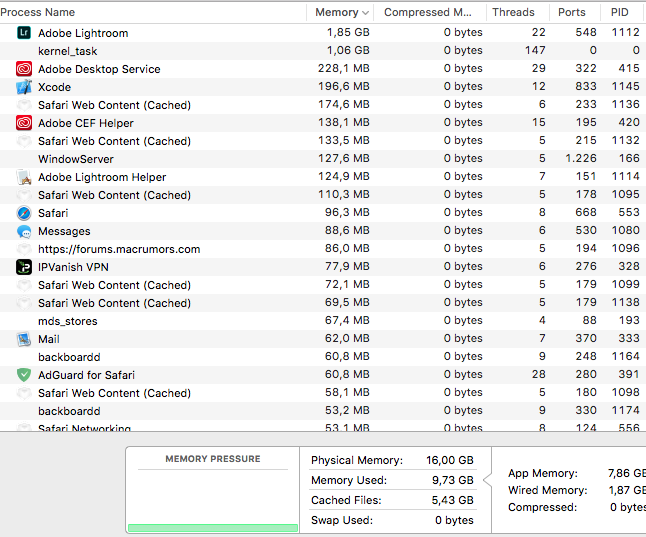646x537 pixels.
Task: Click the Xcode app icon
Action: [24, 87]
